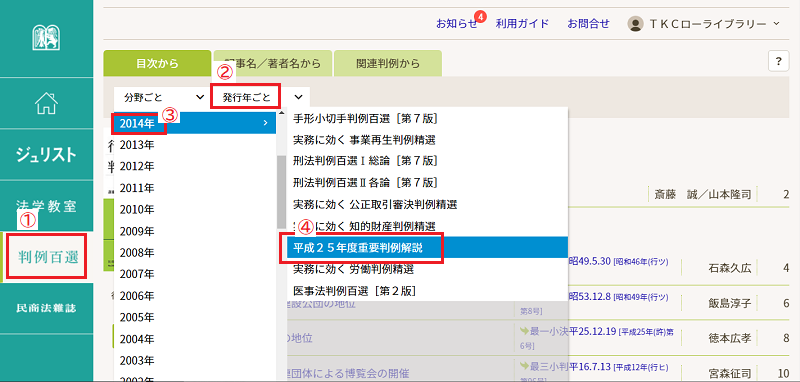Image resolution: width=800 pixels, height=382 pixels.
Task: Switch to the 目次から tab
Action: click(x=157, y=64)
